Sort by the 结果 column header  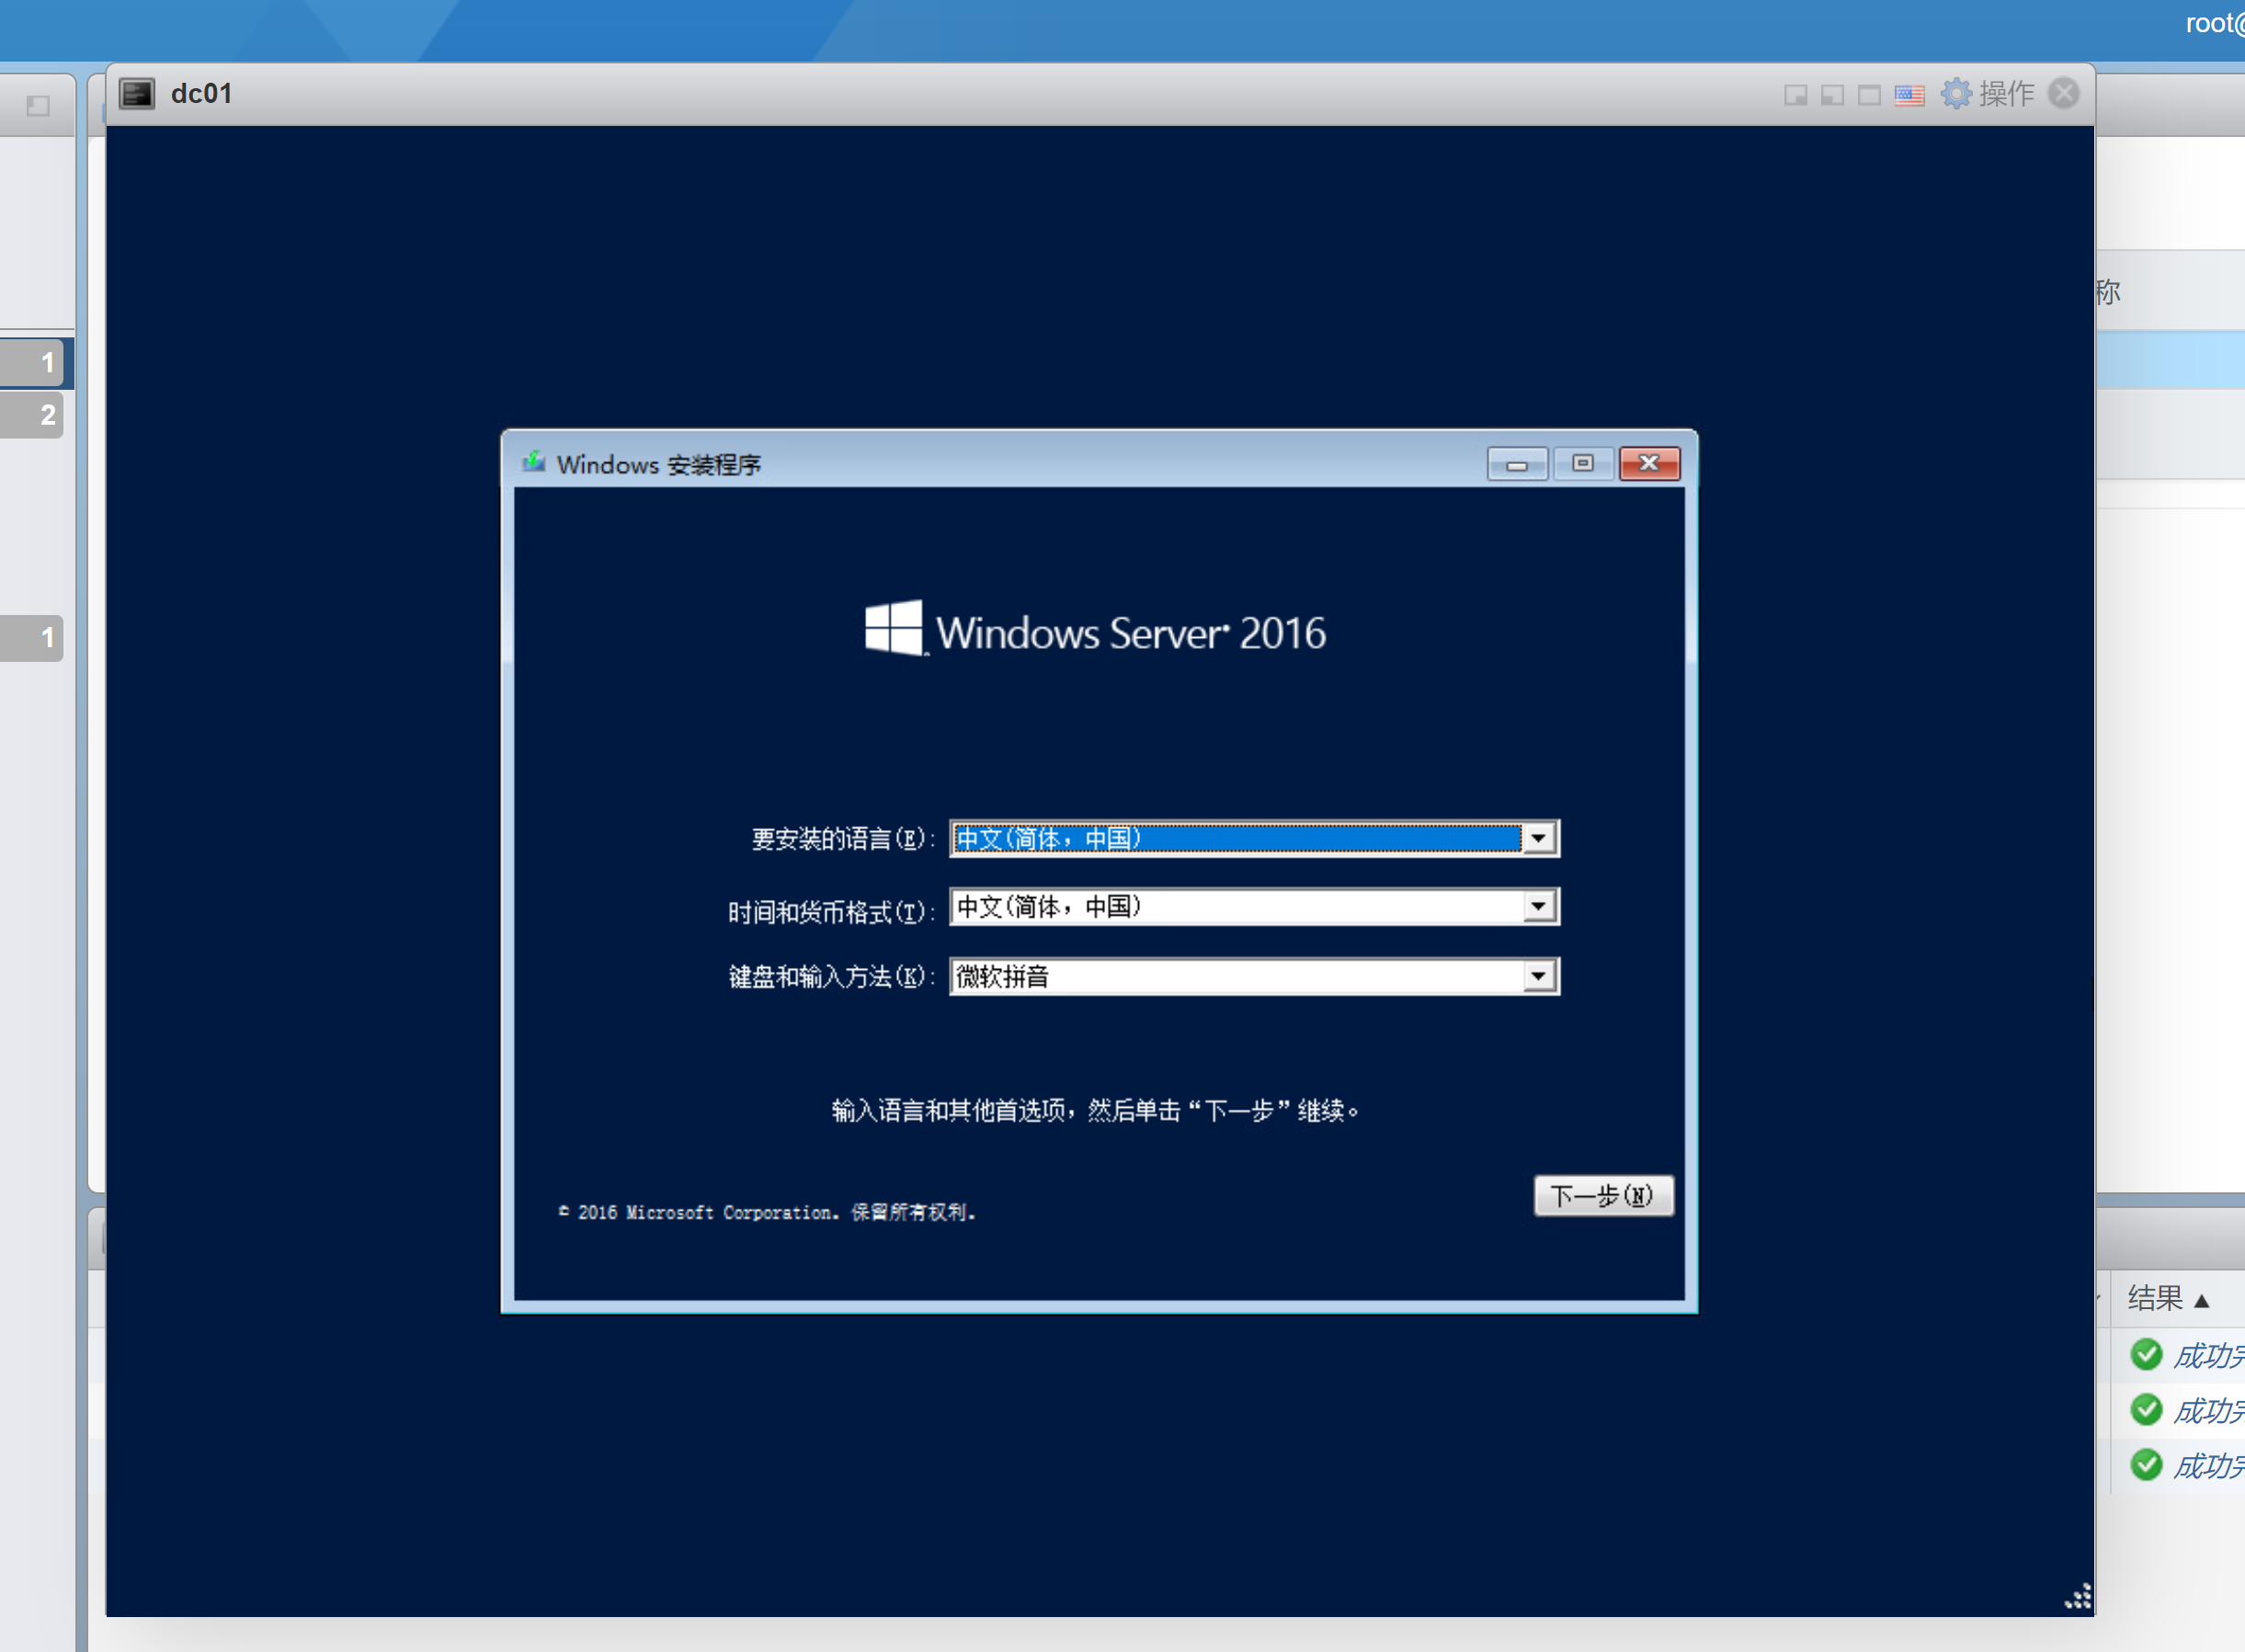[x=2155, y=1298]
